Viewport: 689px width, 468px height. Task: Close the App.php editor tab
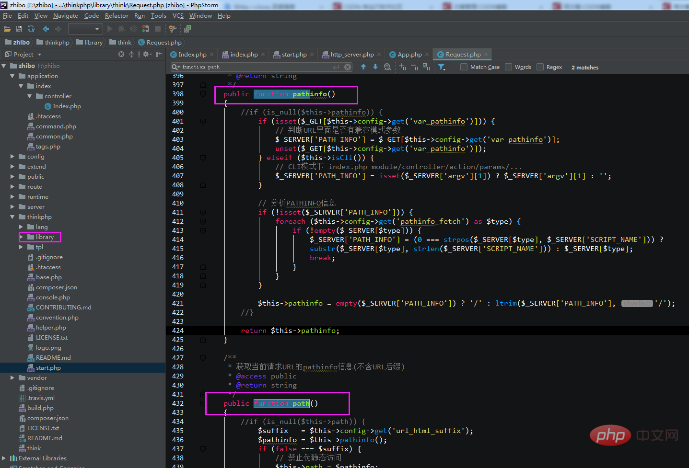pos(427,54)
